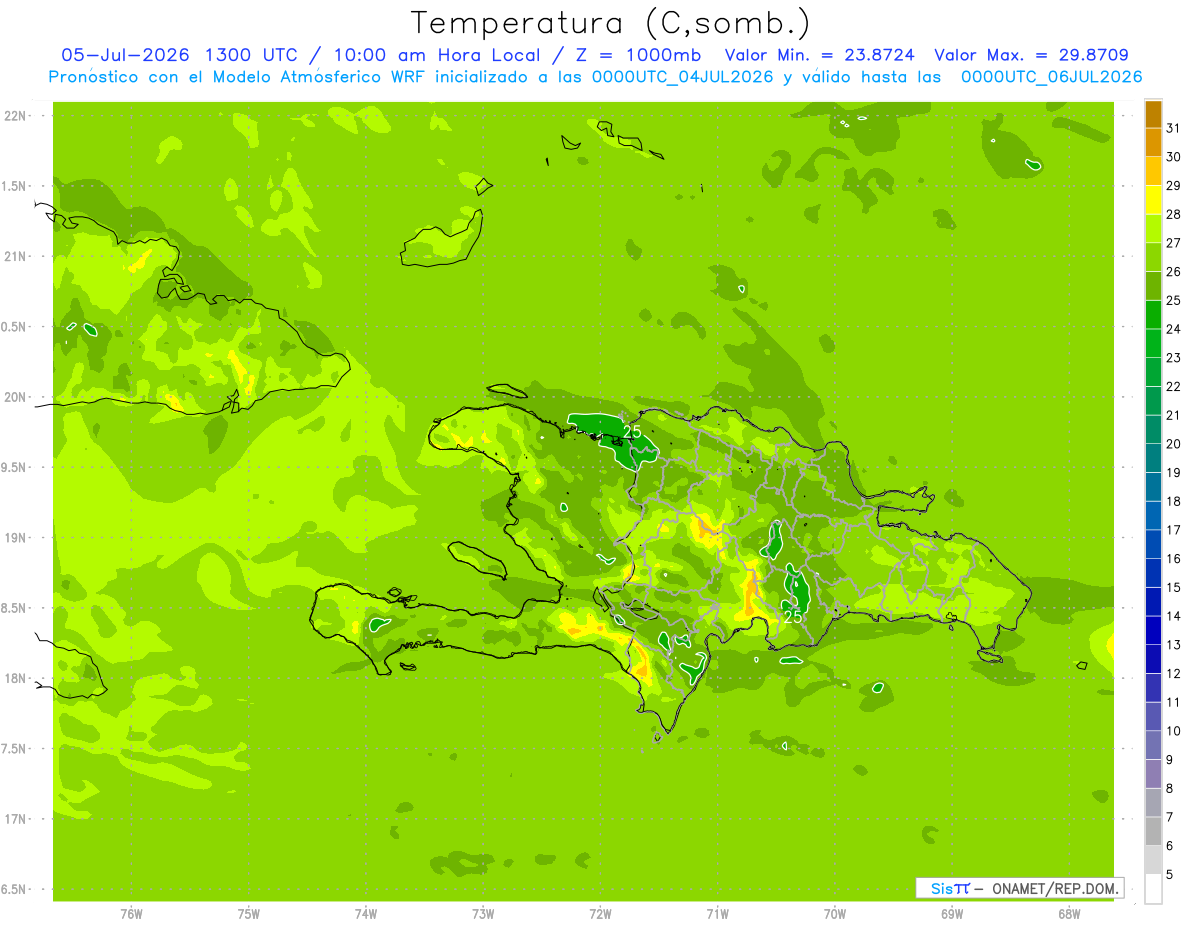Click the '73W' longitude label

coord(483,914)
